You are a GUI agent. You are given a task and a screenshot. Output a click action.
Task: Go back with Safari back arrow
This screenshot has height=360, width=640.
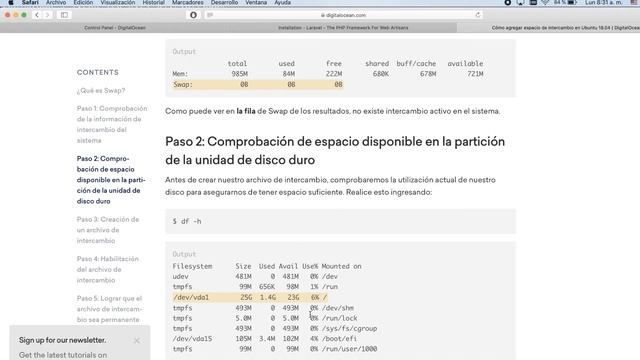(x=37, y=15)
